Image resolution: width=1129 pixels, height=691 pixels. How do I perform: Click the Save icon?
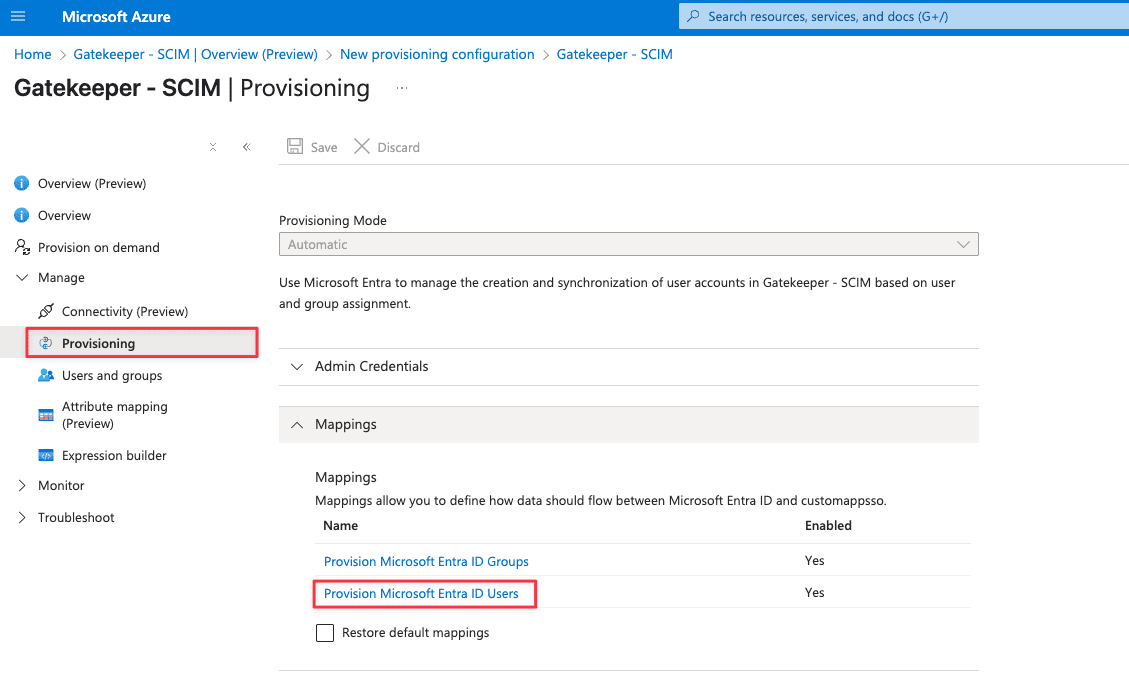(x=295, y=146)
